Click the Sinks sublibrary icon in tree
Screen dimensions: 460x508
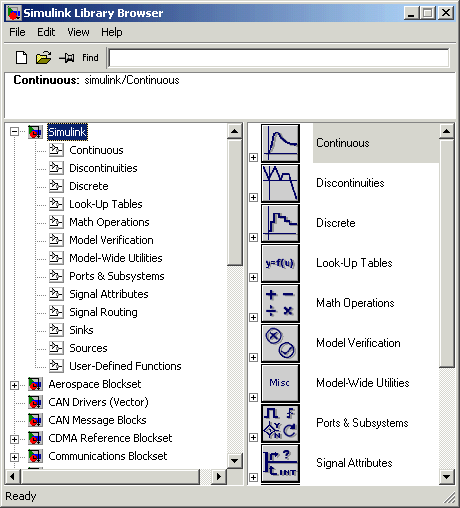(x=56, y=330)
